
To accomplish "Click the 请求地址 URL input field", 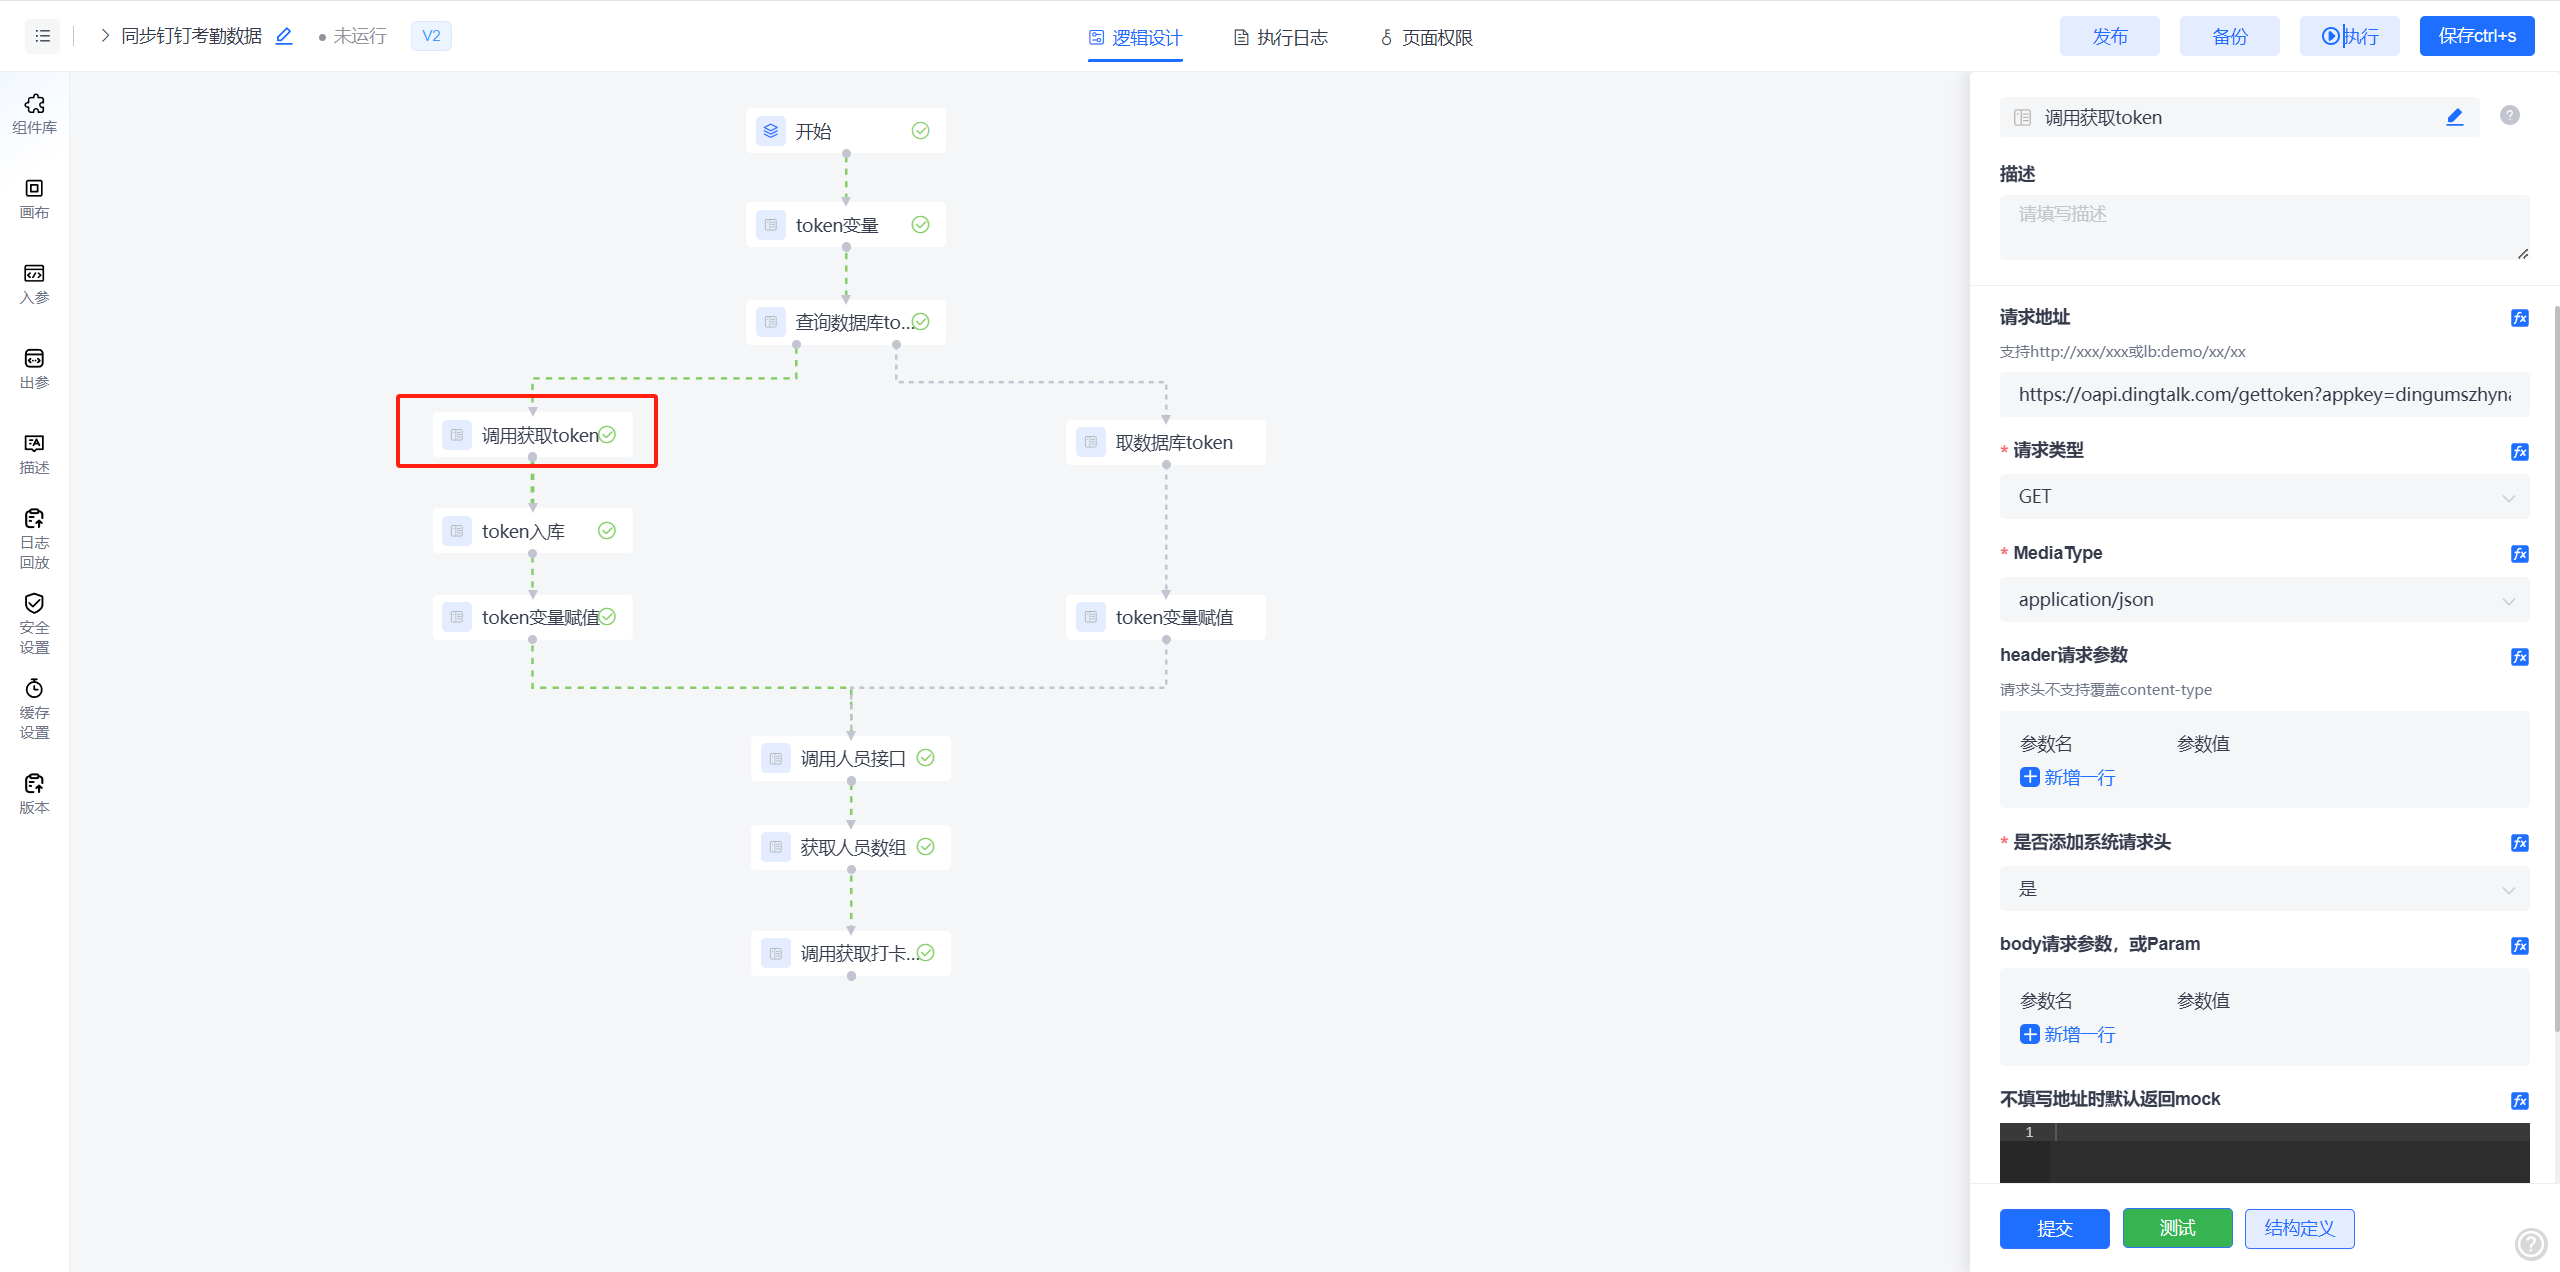I will 2263,395.
